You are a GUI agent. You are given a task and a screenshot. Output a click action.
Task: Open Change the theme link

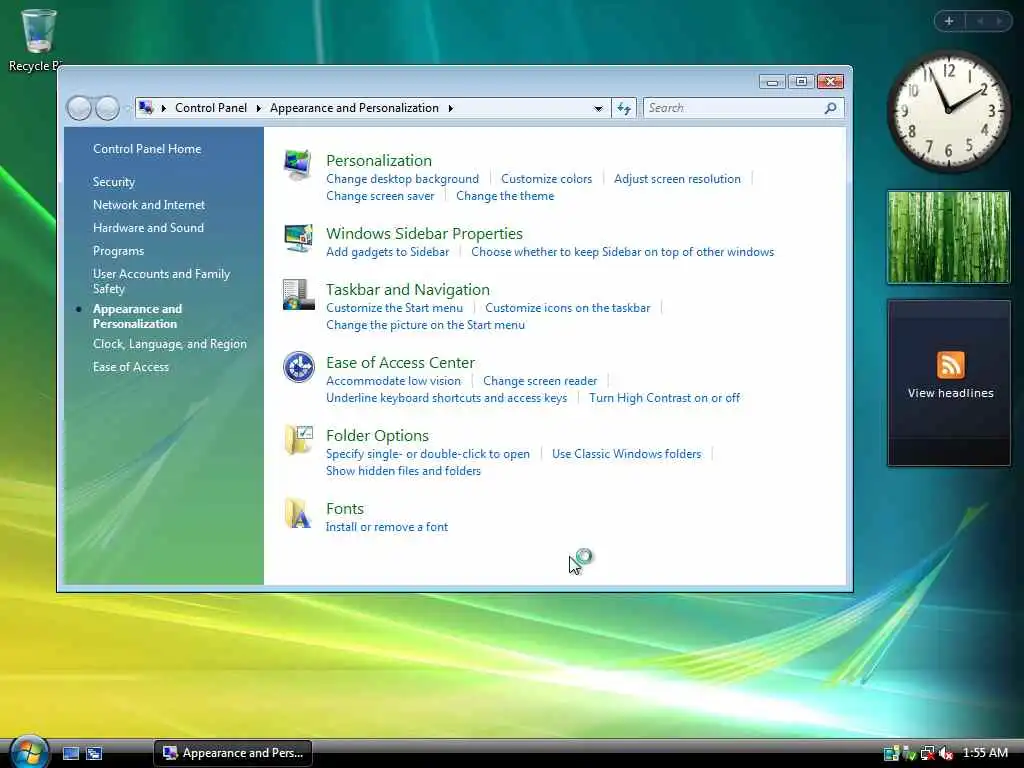[505, 196]
